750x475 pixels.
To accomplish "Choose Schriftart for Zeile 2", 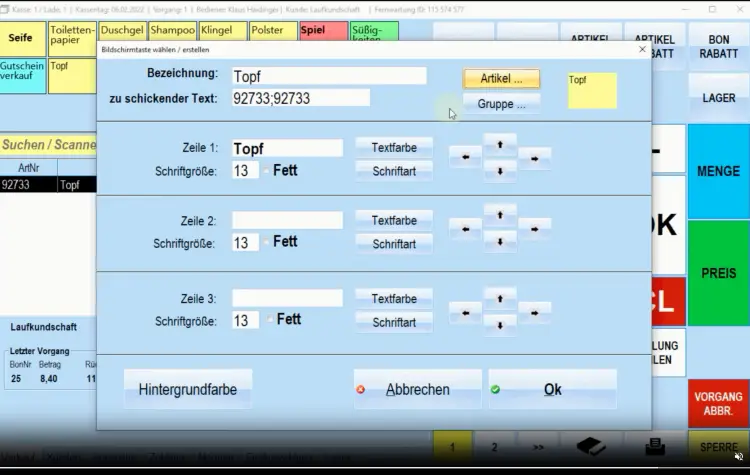I will (394, 244).
